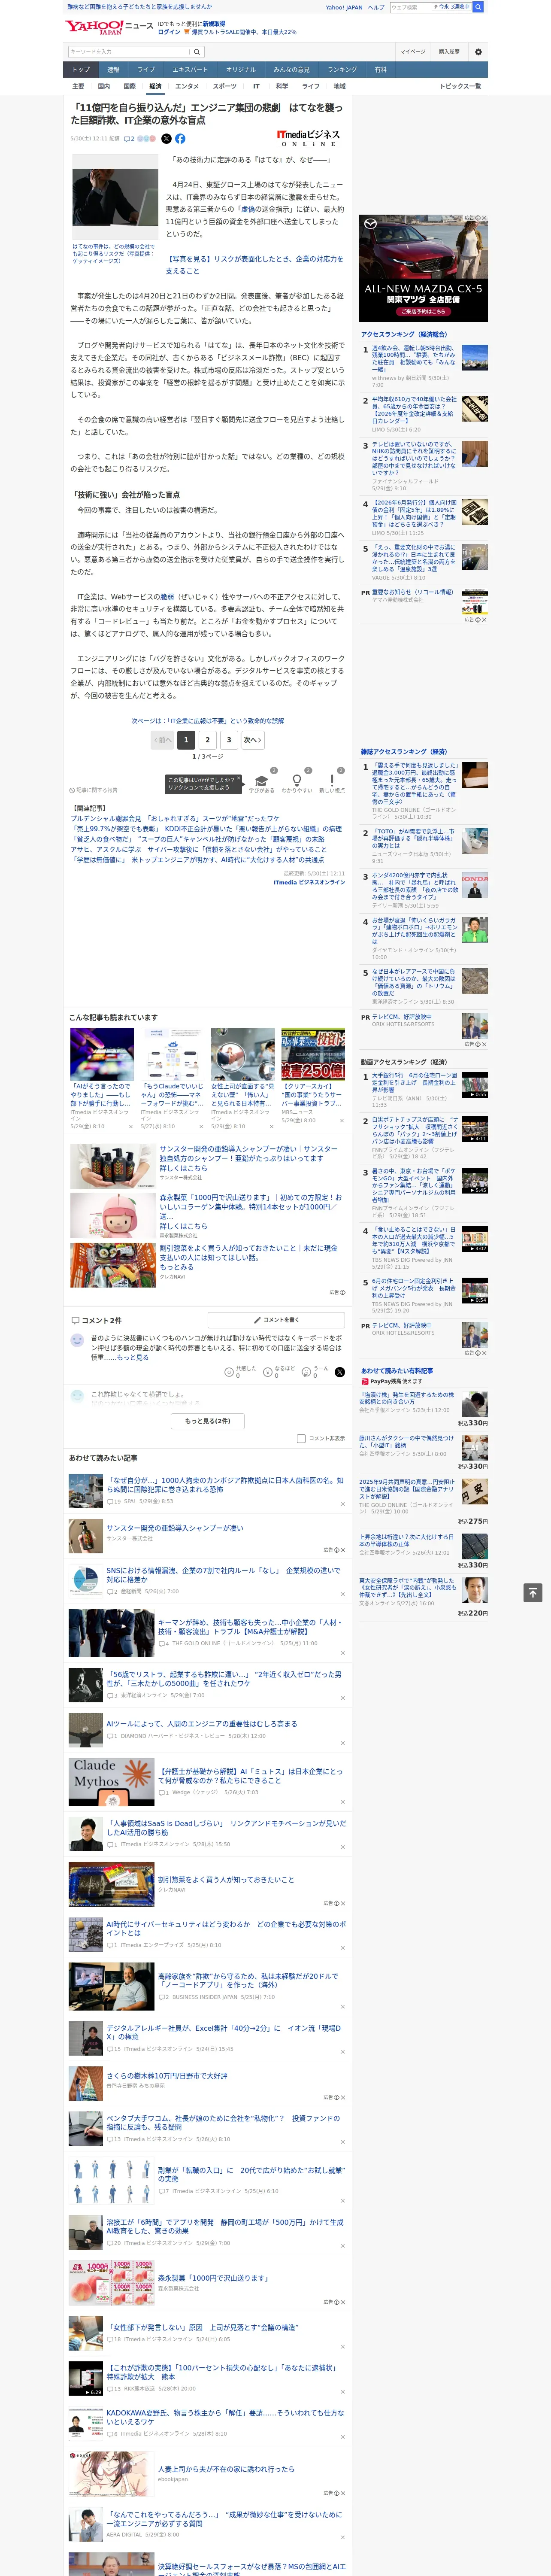Open the みんなの意見 navigation tab
This screenshot has height=2576, width=551.
(291, 70)
